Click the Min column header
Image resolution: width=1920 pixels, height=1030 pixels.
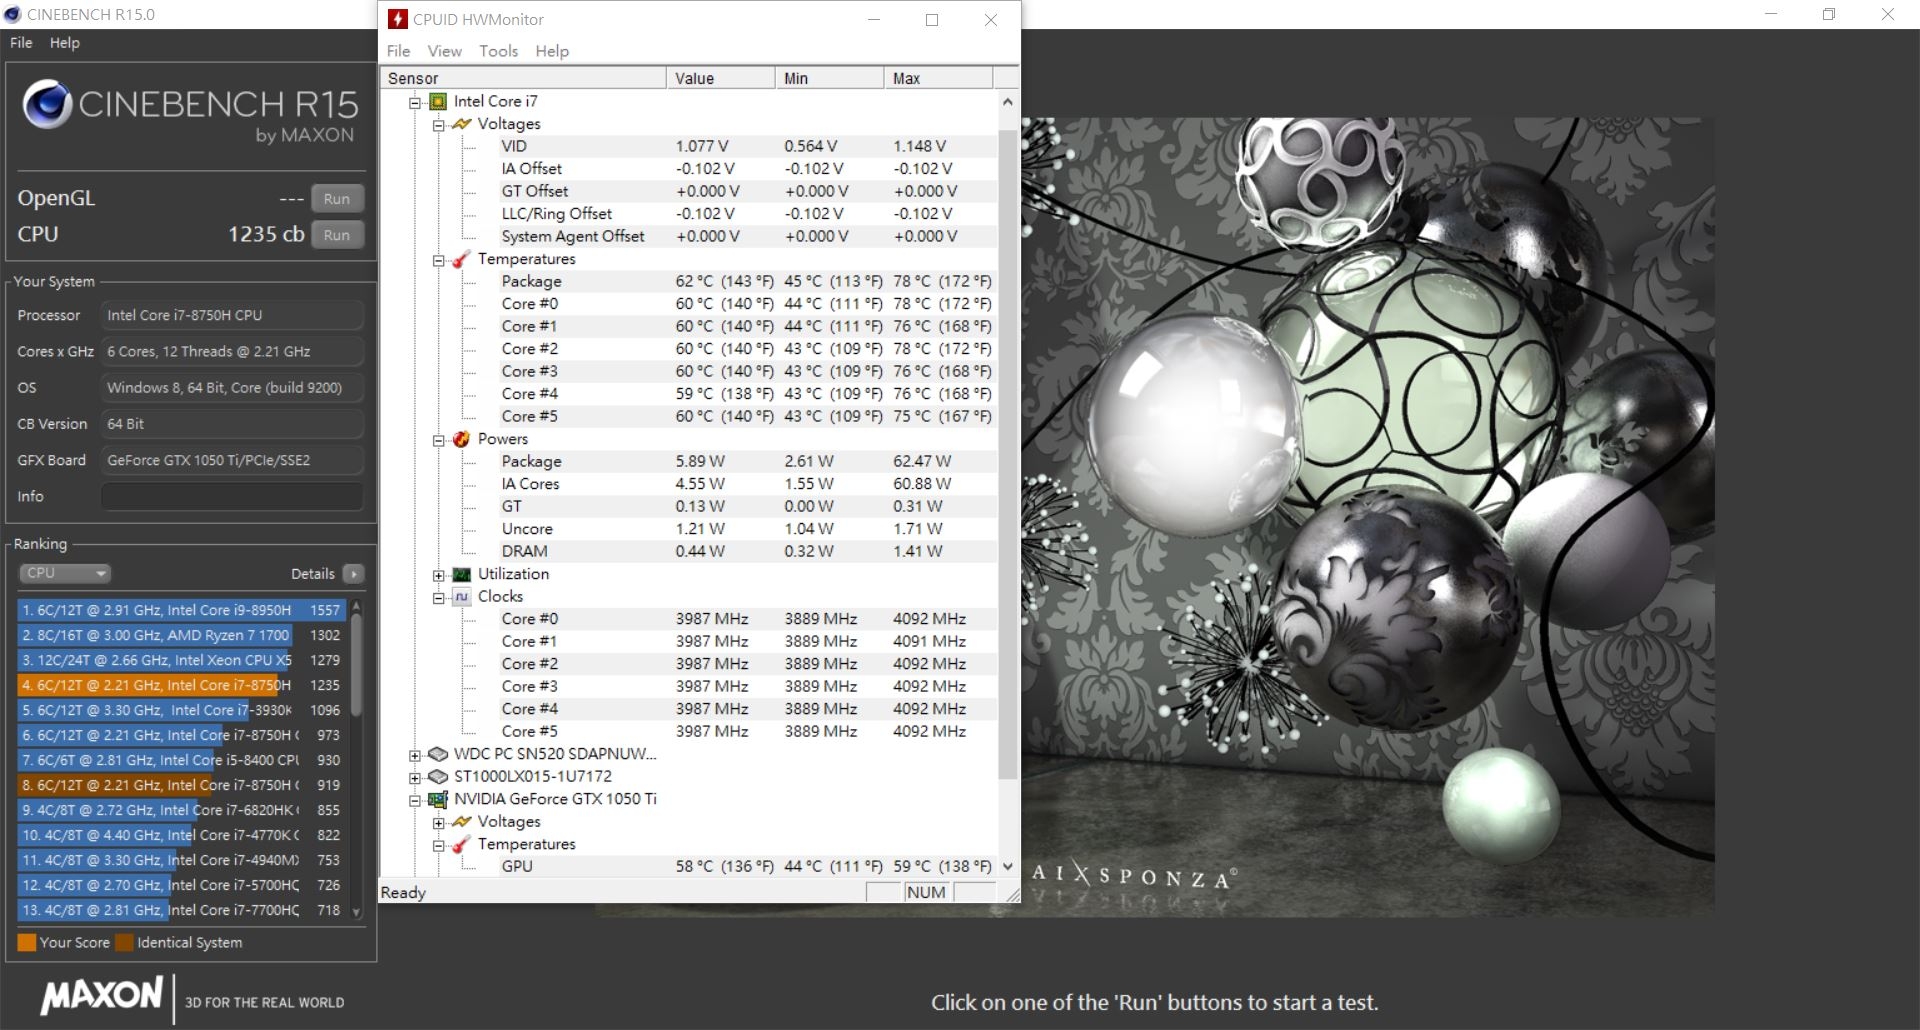[x=830, y=78]
